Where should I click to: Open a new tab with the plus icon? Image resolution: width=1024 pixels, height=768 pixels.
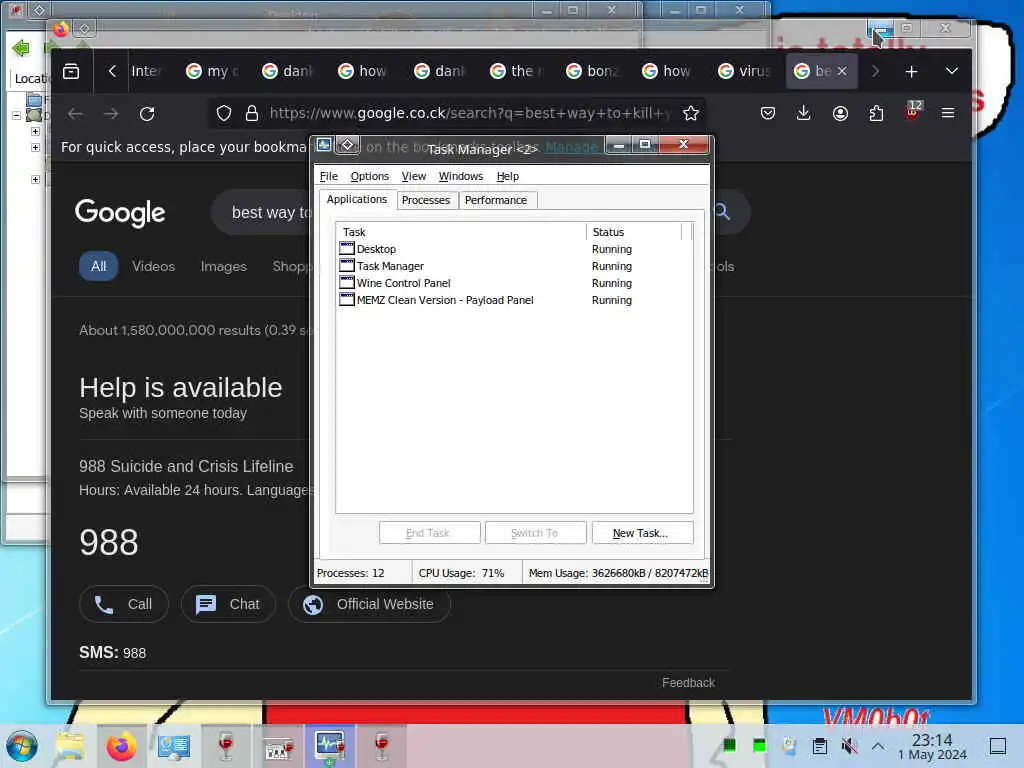(x=911, y=71)
